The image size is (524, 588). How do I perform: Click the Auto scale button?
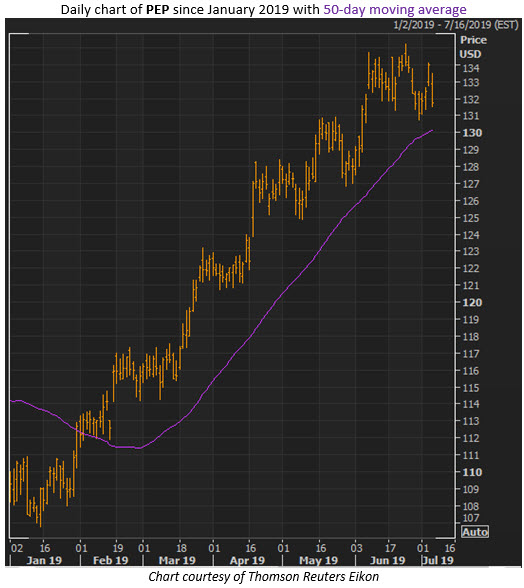pos(475,532)
